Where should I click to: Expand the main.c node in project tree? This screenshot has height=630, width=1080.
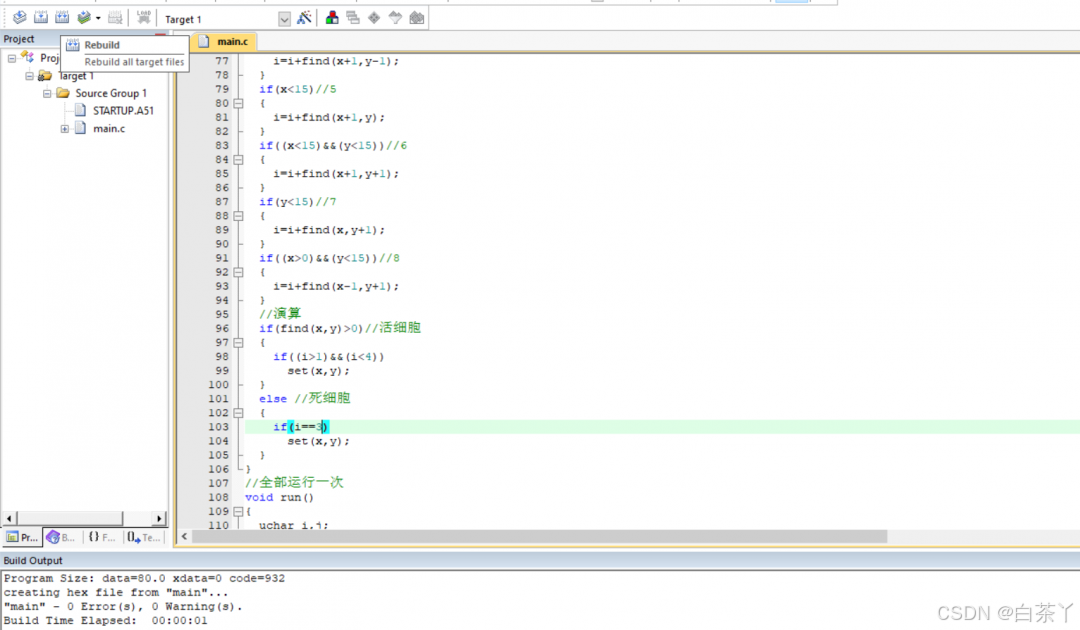(65, 128)
